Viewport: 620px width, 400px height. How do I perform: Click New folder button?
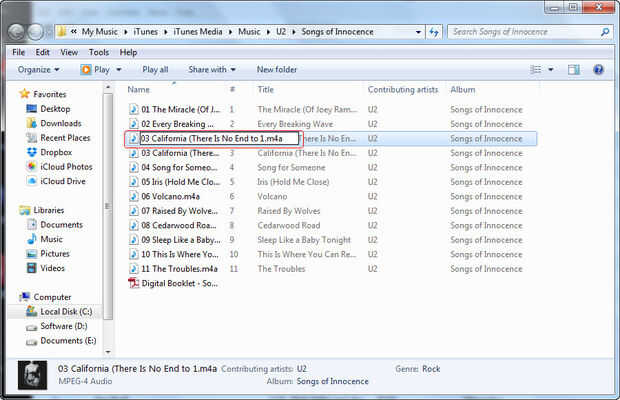pyautogui.click(x=277, y=70)
